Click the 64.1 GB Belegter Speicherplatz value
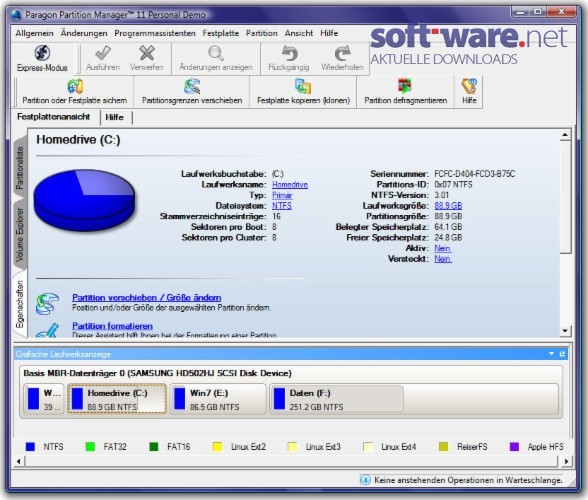The width and height of the screenshot is (588, 500). tap(448, 227)
